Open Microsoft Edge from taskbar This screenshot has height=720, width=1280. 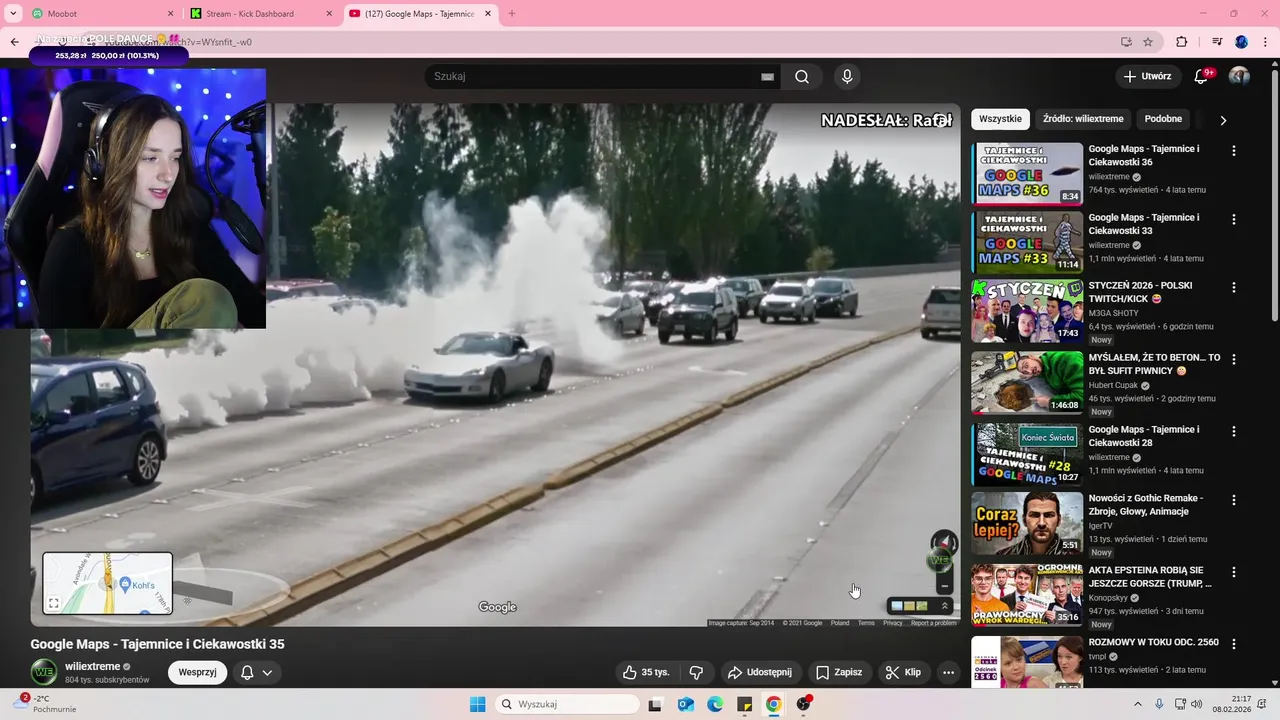click(715, 704)
